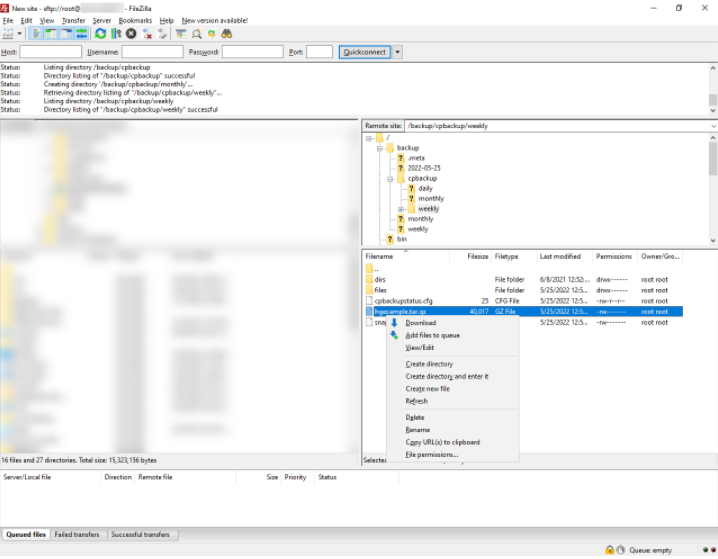
Task: Click the Refresh file listings icon
Action: coord(100,34)
